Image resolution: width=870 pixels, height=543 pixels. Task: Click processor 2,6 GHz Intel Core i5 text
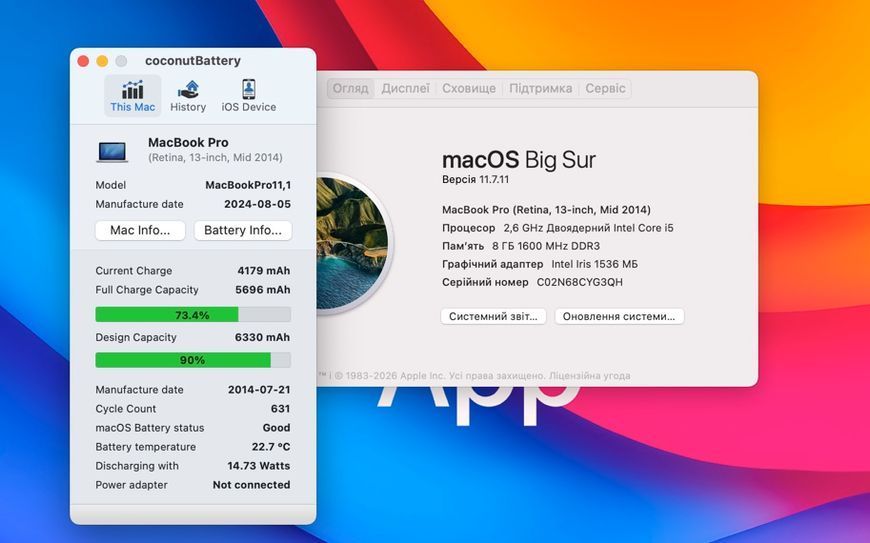589,228
